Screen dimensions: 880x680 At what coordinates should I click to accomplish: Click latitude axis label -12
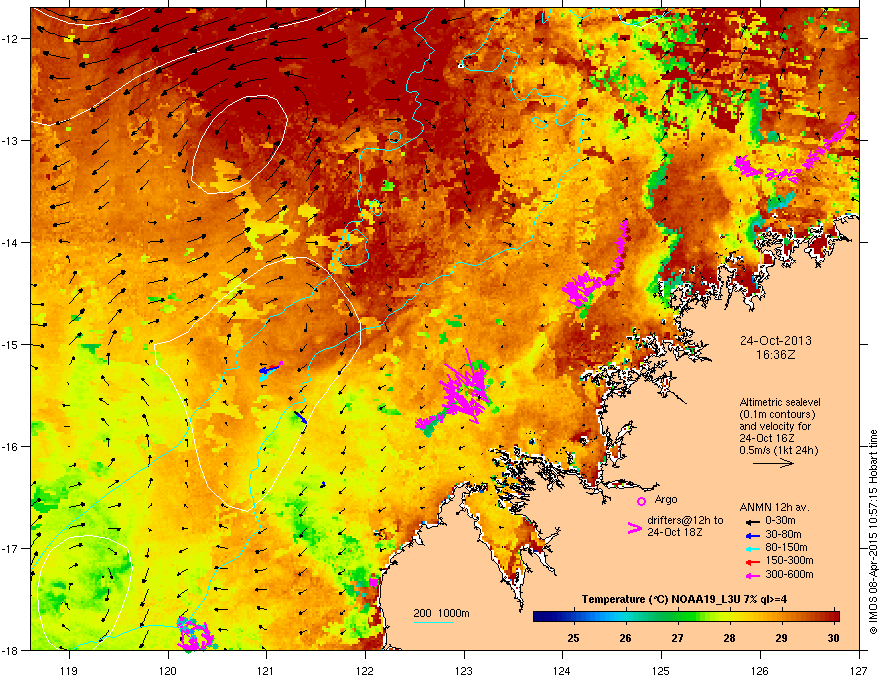point(10,38)
